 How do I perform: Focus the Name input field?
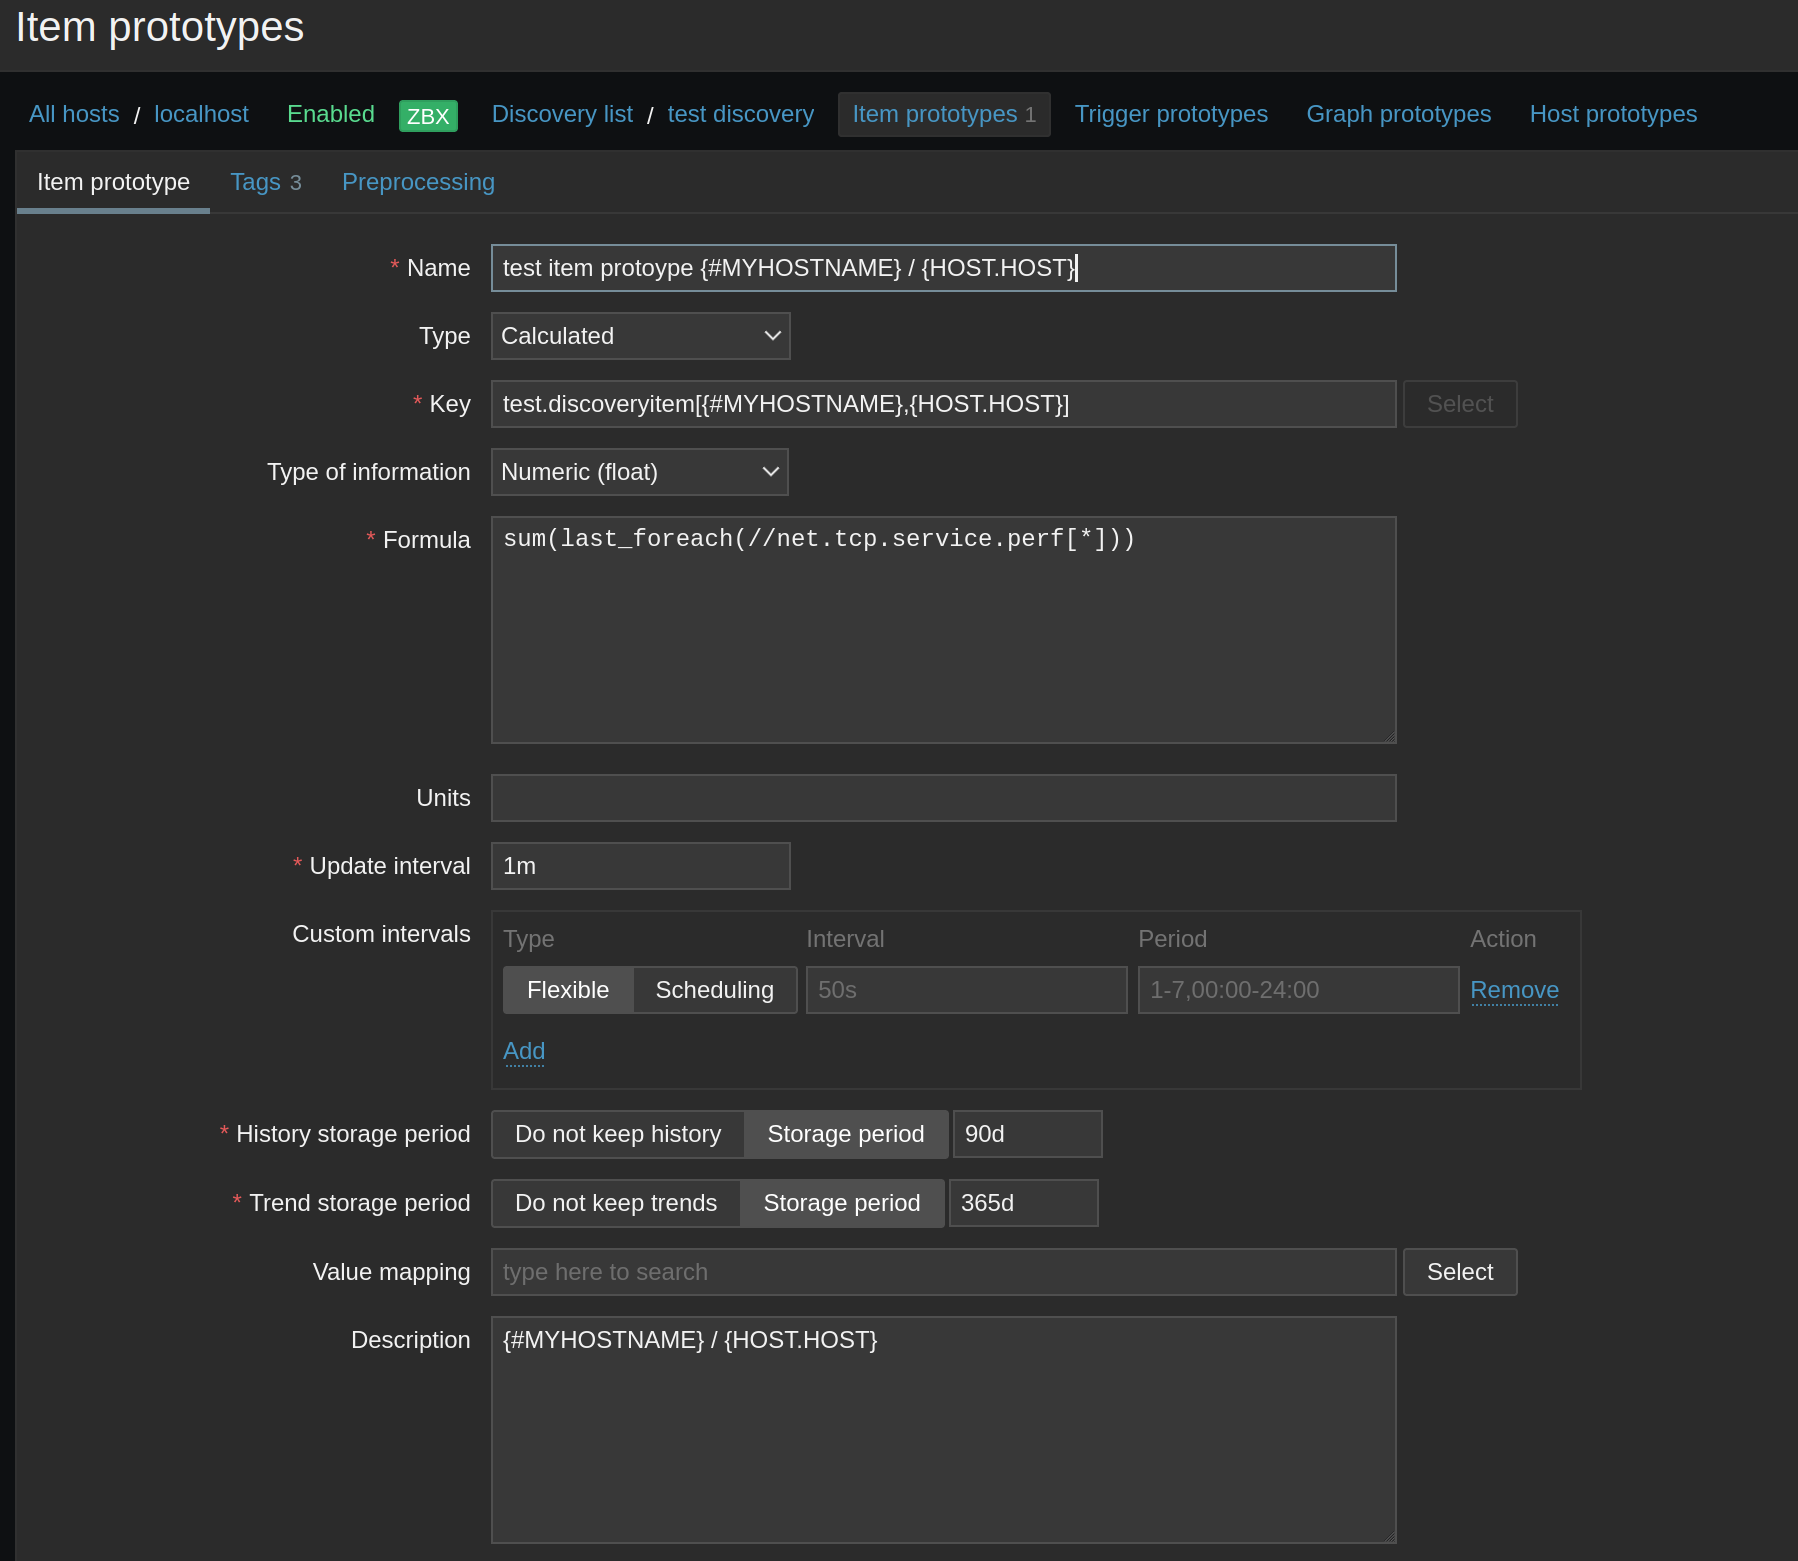click(x=944, y=268)
